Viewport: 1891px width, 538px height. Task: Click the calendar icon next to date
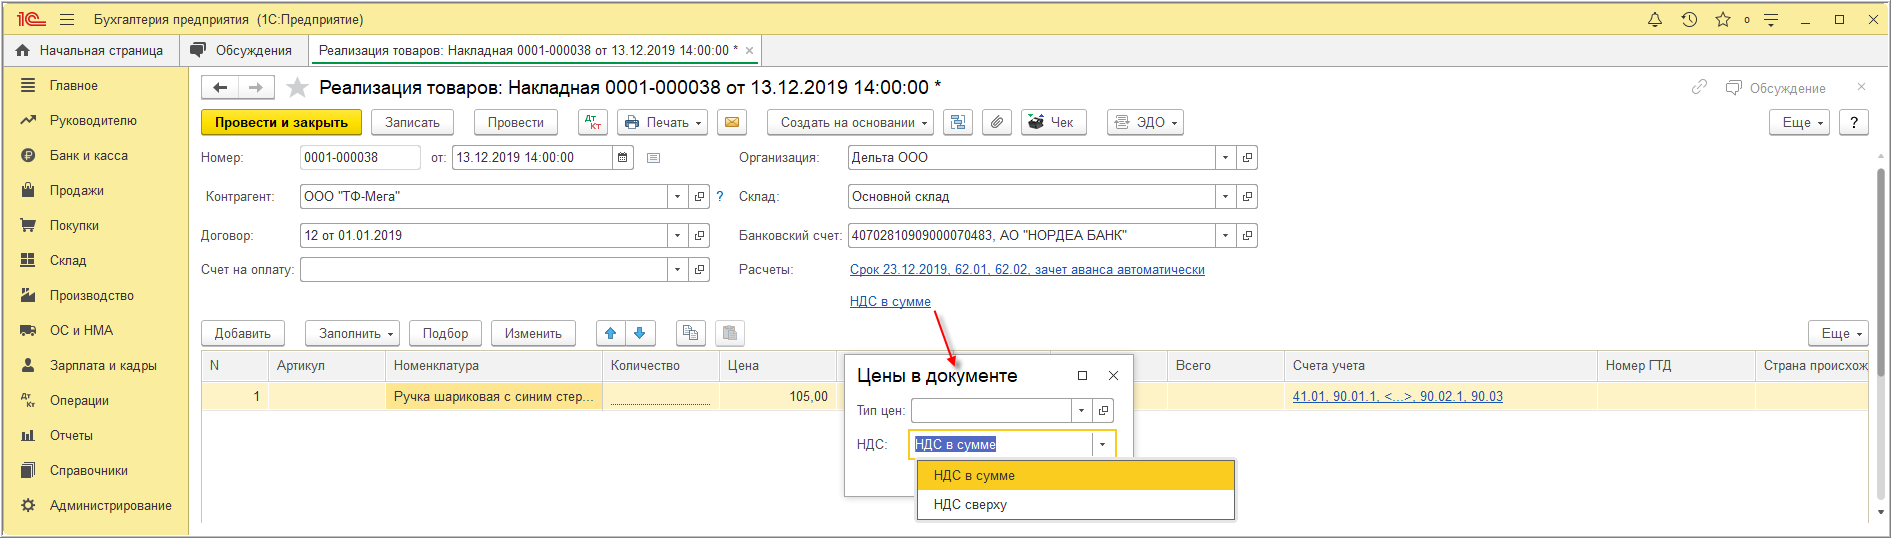(623, 158)
